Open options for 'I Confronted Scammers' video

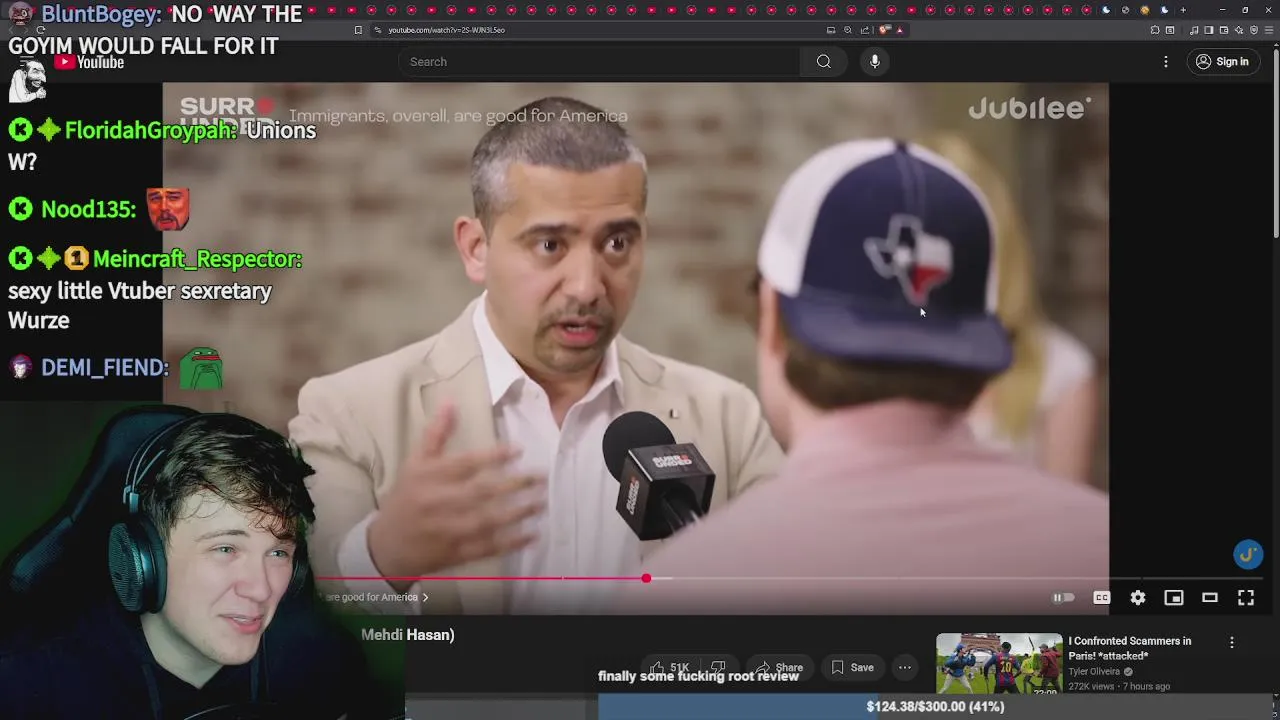pyautogui.click(x=1232, y=642)
